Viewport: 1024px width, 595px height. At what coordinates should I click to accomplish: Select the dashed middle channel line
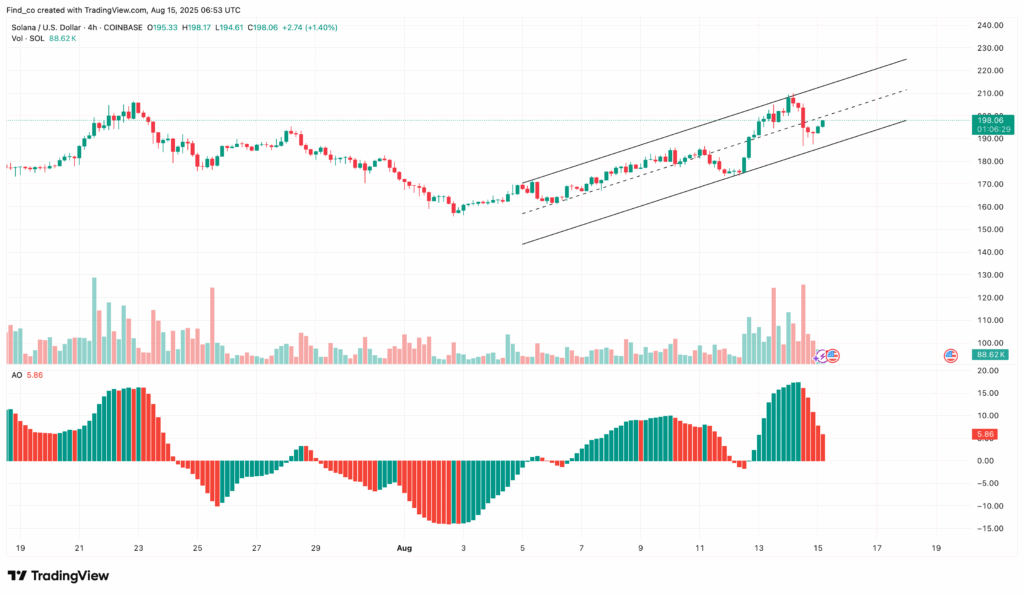[x=714, y=152]
